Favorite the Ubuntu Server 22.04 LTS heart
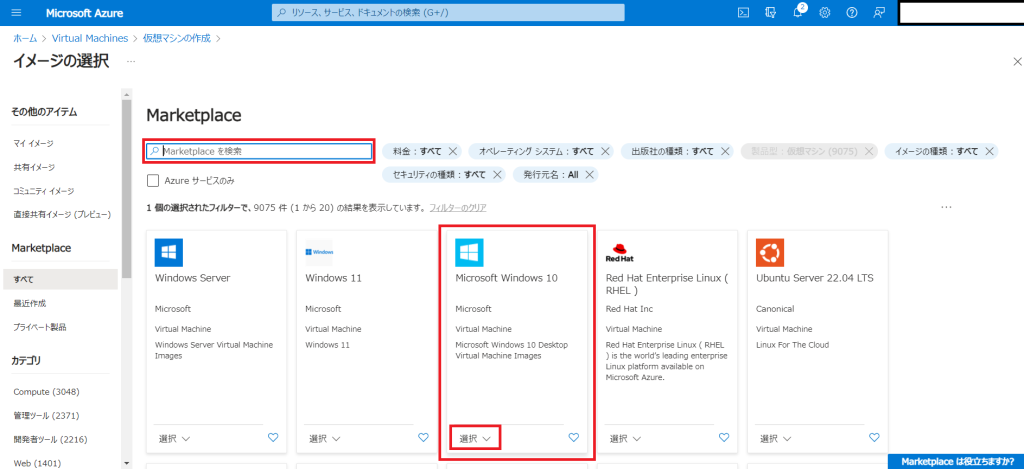 (874, 438)
